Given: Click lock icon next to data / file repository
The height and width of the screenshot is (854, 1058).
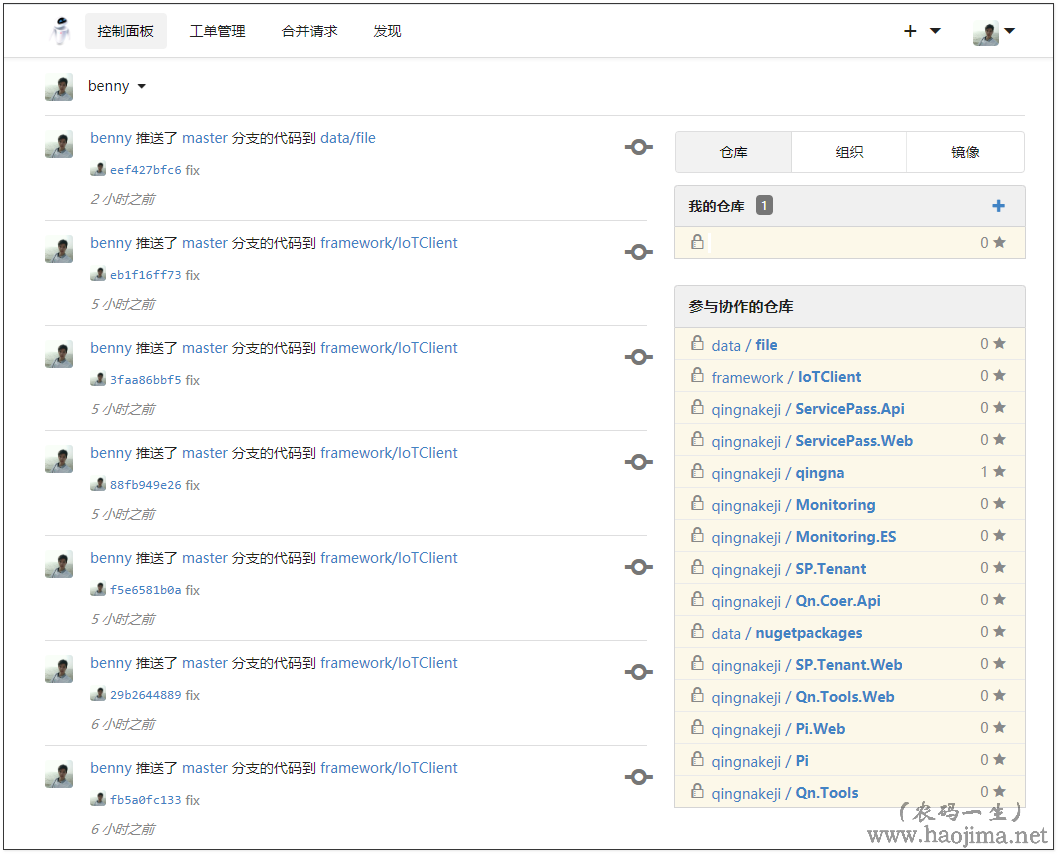Looking at the screenshot, I should pyautogui.click(x=697, y=344).
